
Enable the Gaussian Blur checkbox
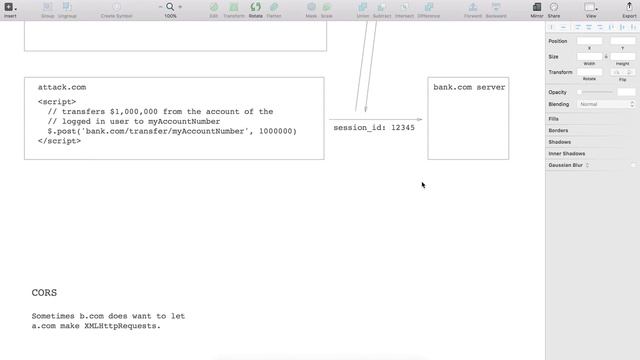click(x=633, y=165)
